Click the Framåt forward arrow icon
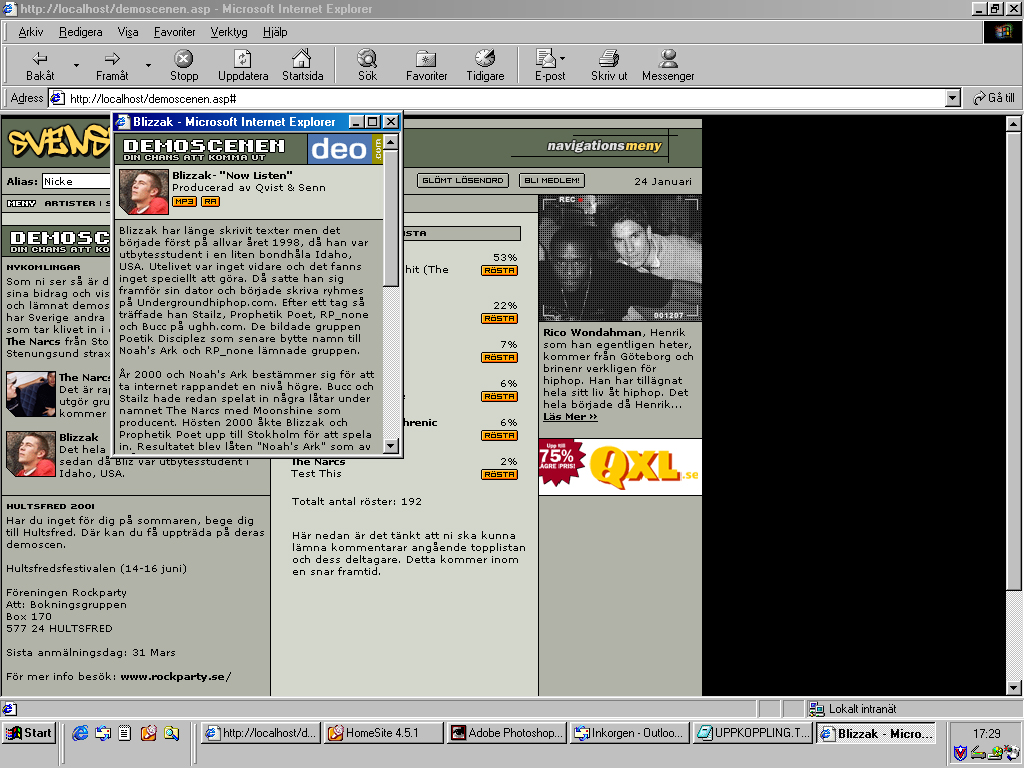The height and width of the screenshot is (768, 1024). 112,59
